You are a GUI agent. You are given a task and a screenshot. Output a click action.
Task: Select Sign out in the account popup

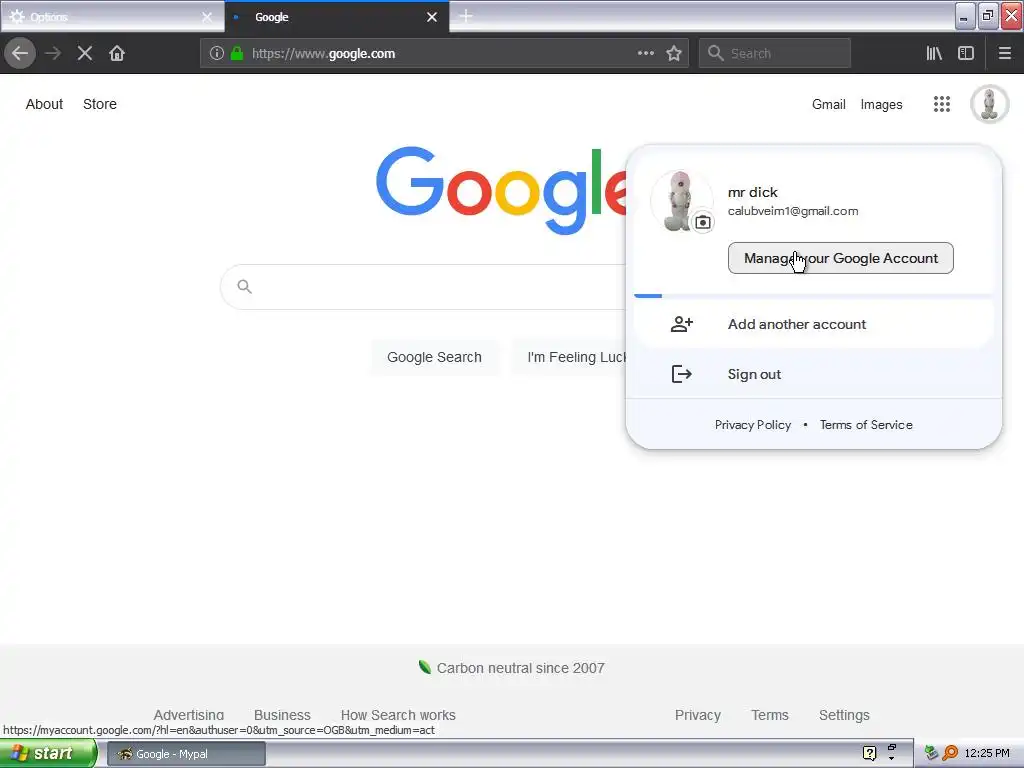pos(814,374)
